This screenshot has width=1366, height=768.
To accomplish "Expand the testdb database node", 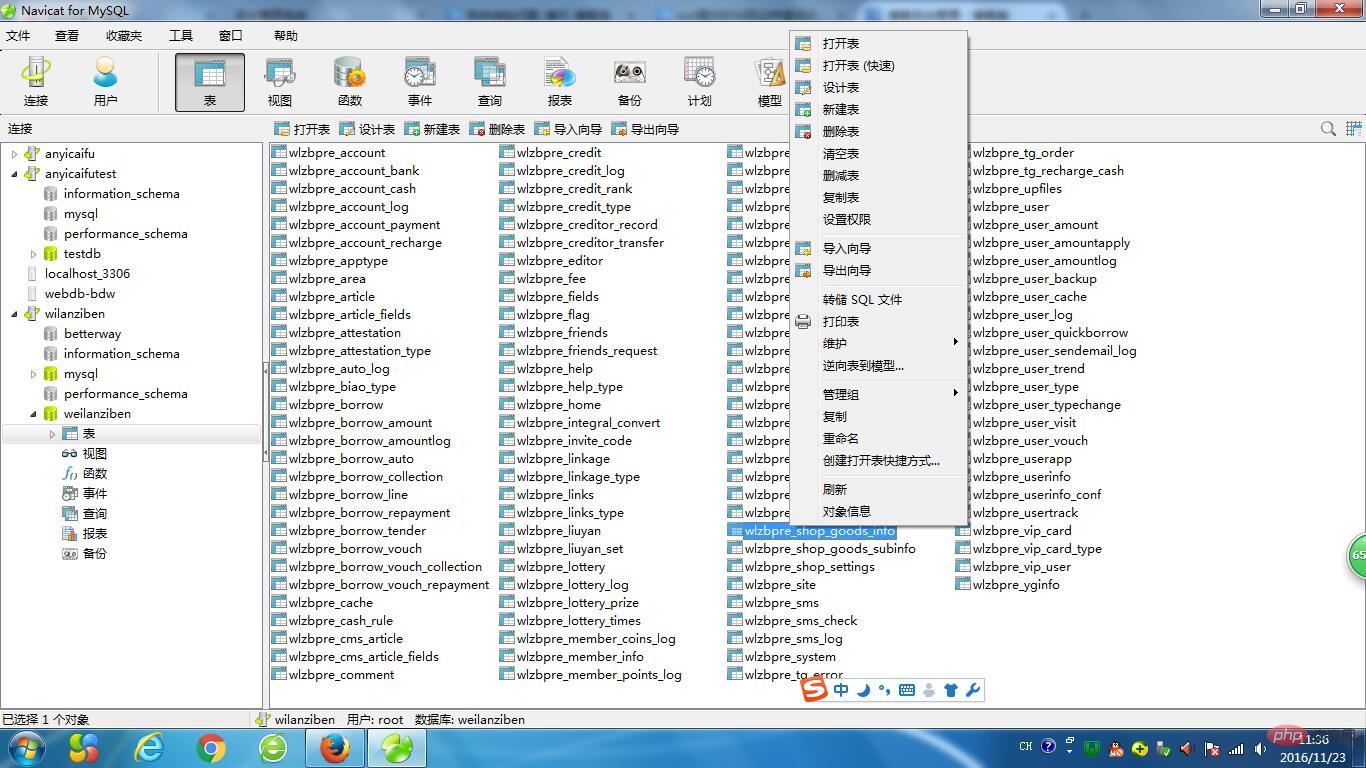I will click(33, 254).
